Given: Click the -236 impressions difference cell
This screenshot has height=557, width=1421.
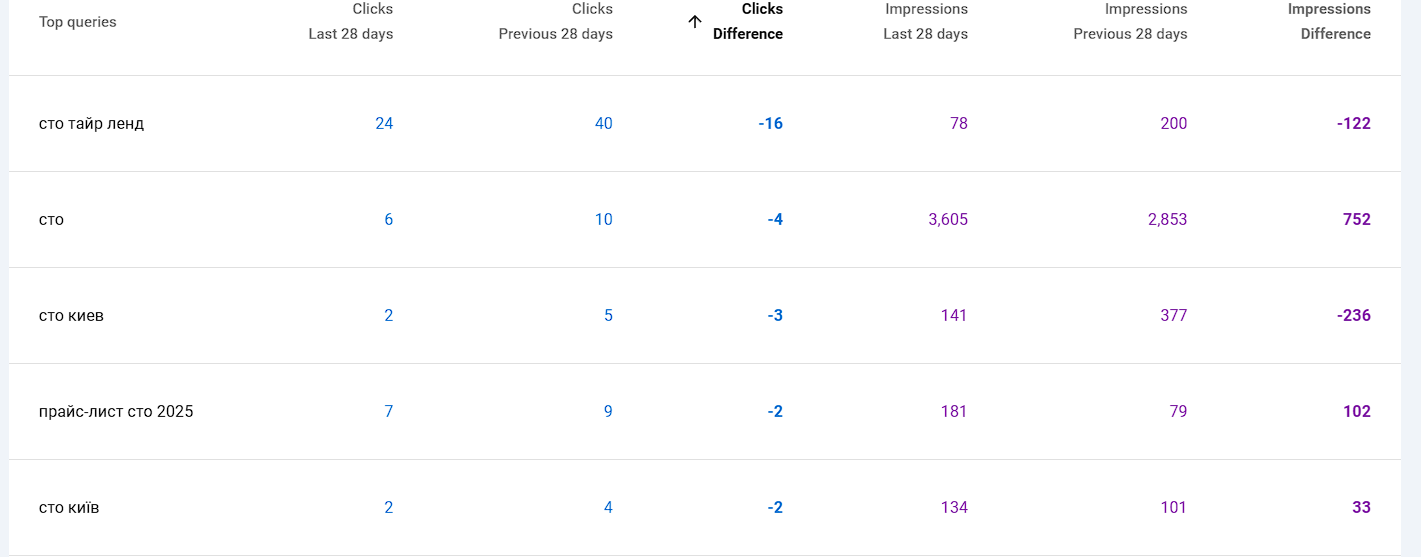Looking at the screenshot, I should click(1353, 316).
